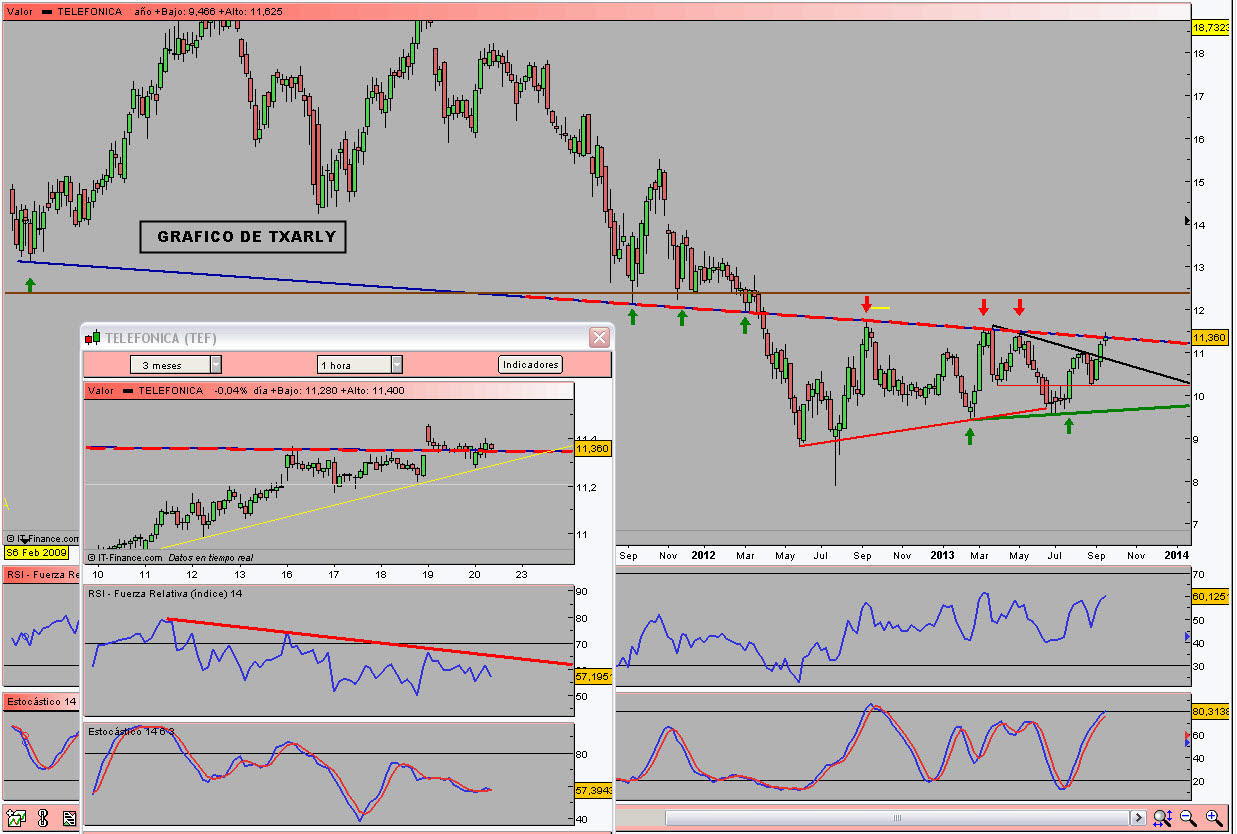Click the 'GRAFICO DE TXARLY' text box

click(242, 237)
